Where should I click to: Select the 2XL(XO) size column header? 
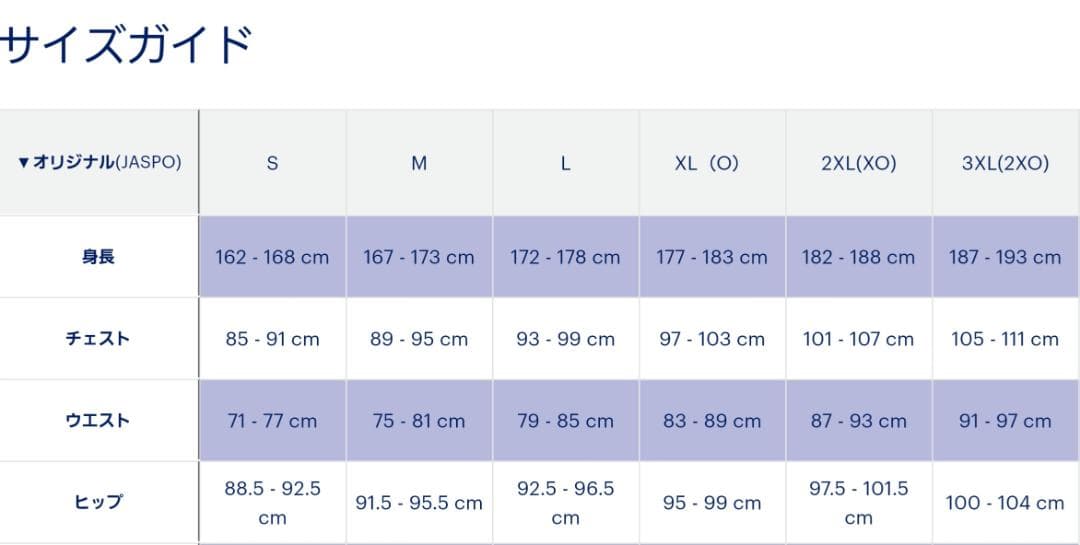coord(858,163)
